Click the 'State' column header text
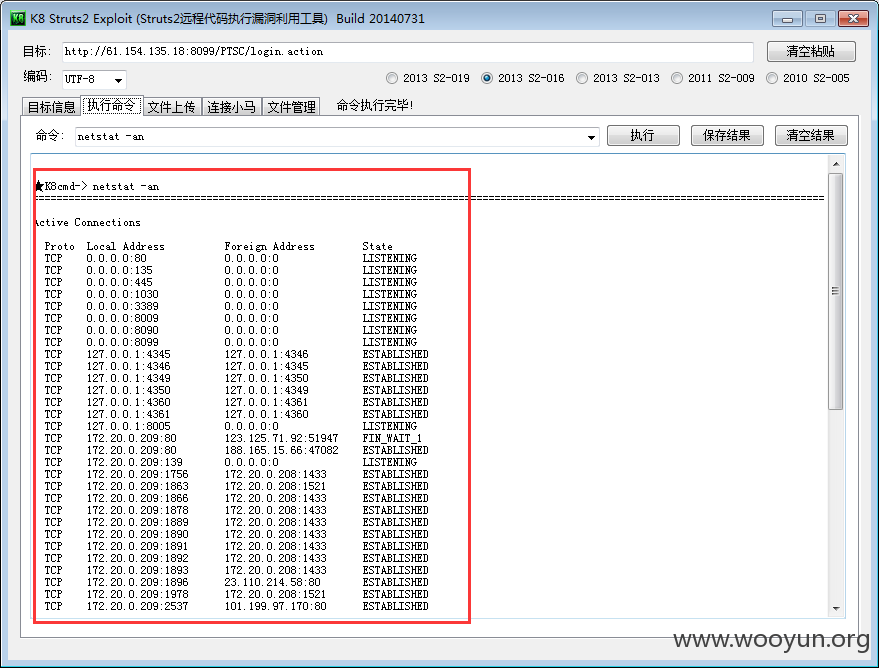 (x=377, y=247)
